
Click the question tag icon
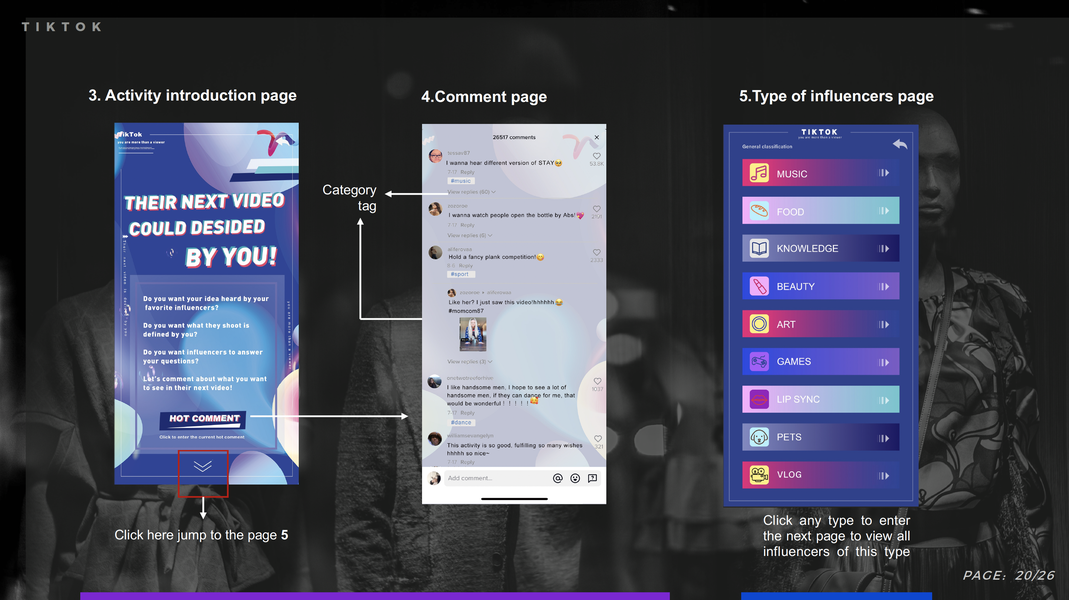tap(592, 478)
